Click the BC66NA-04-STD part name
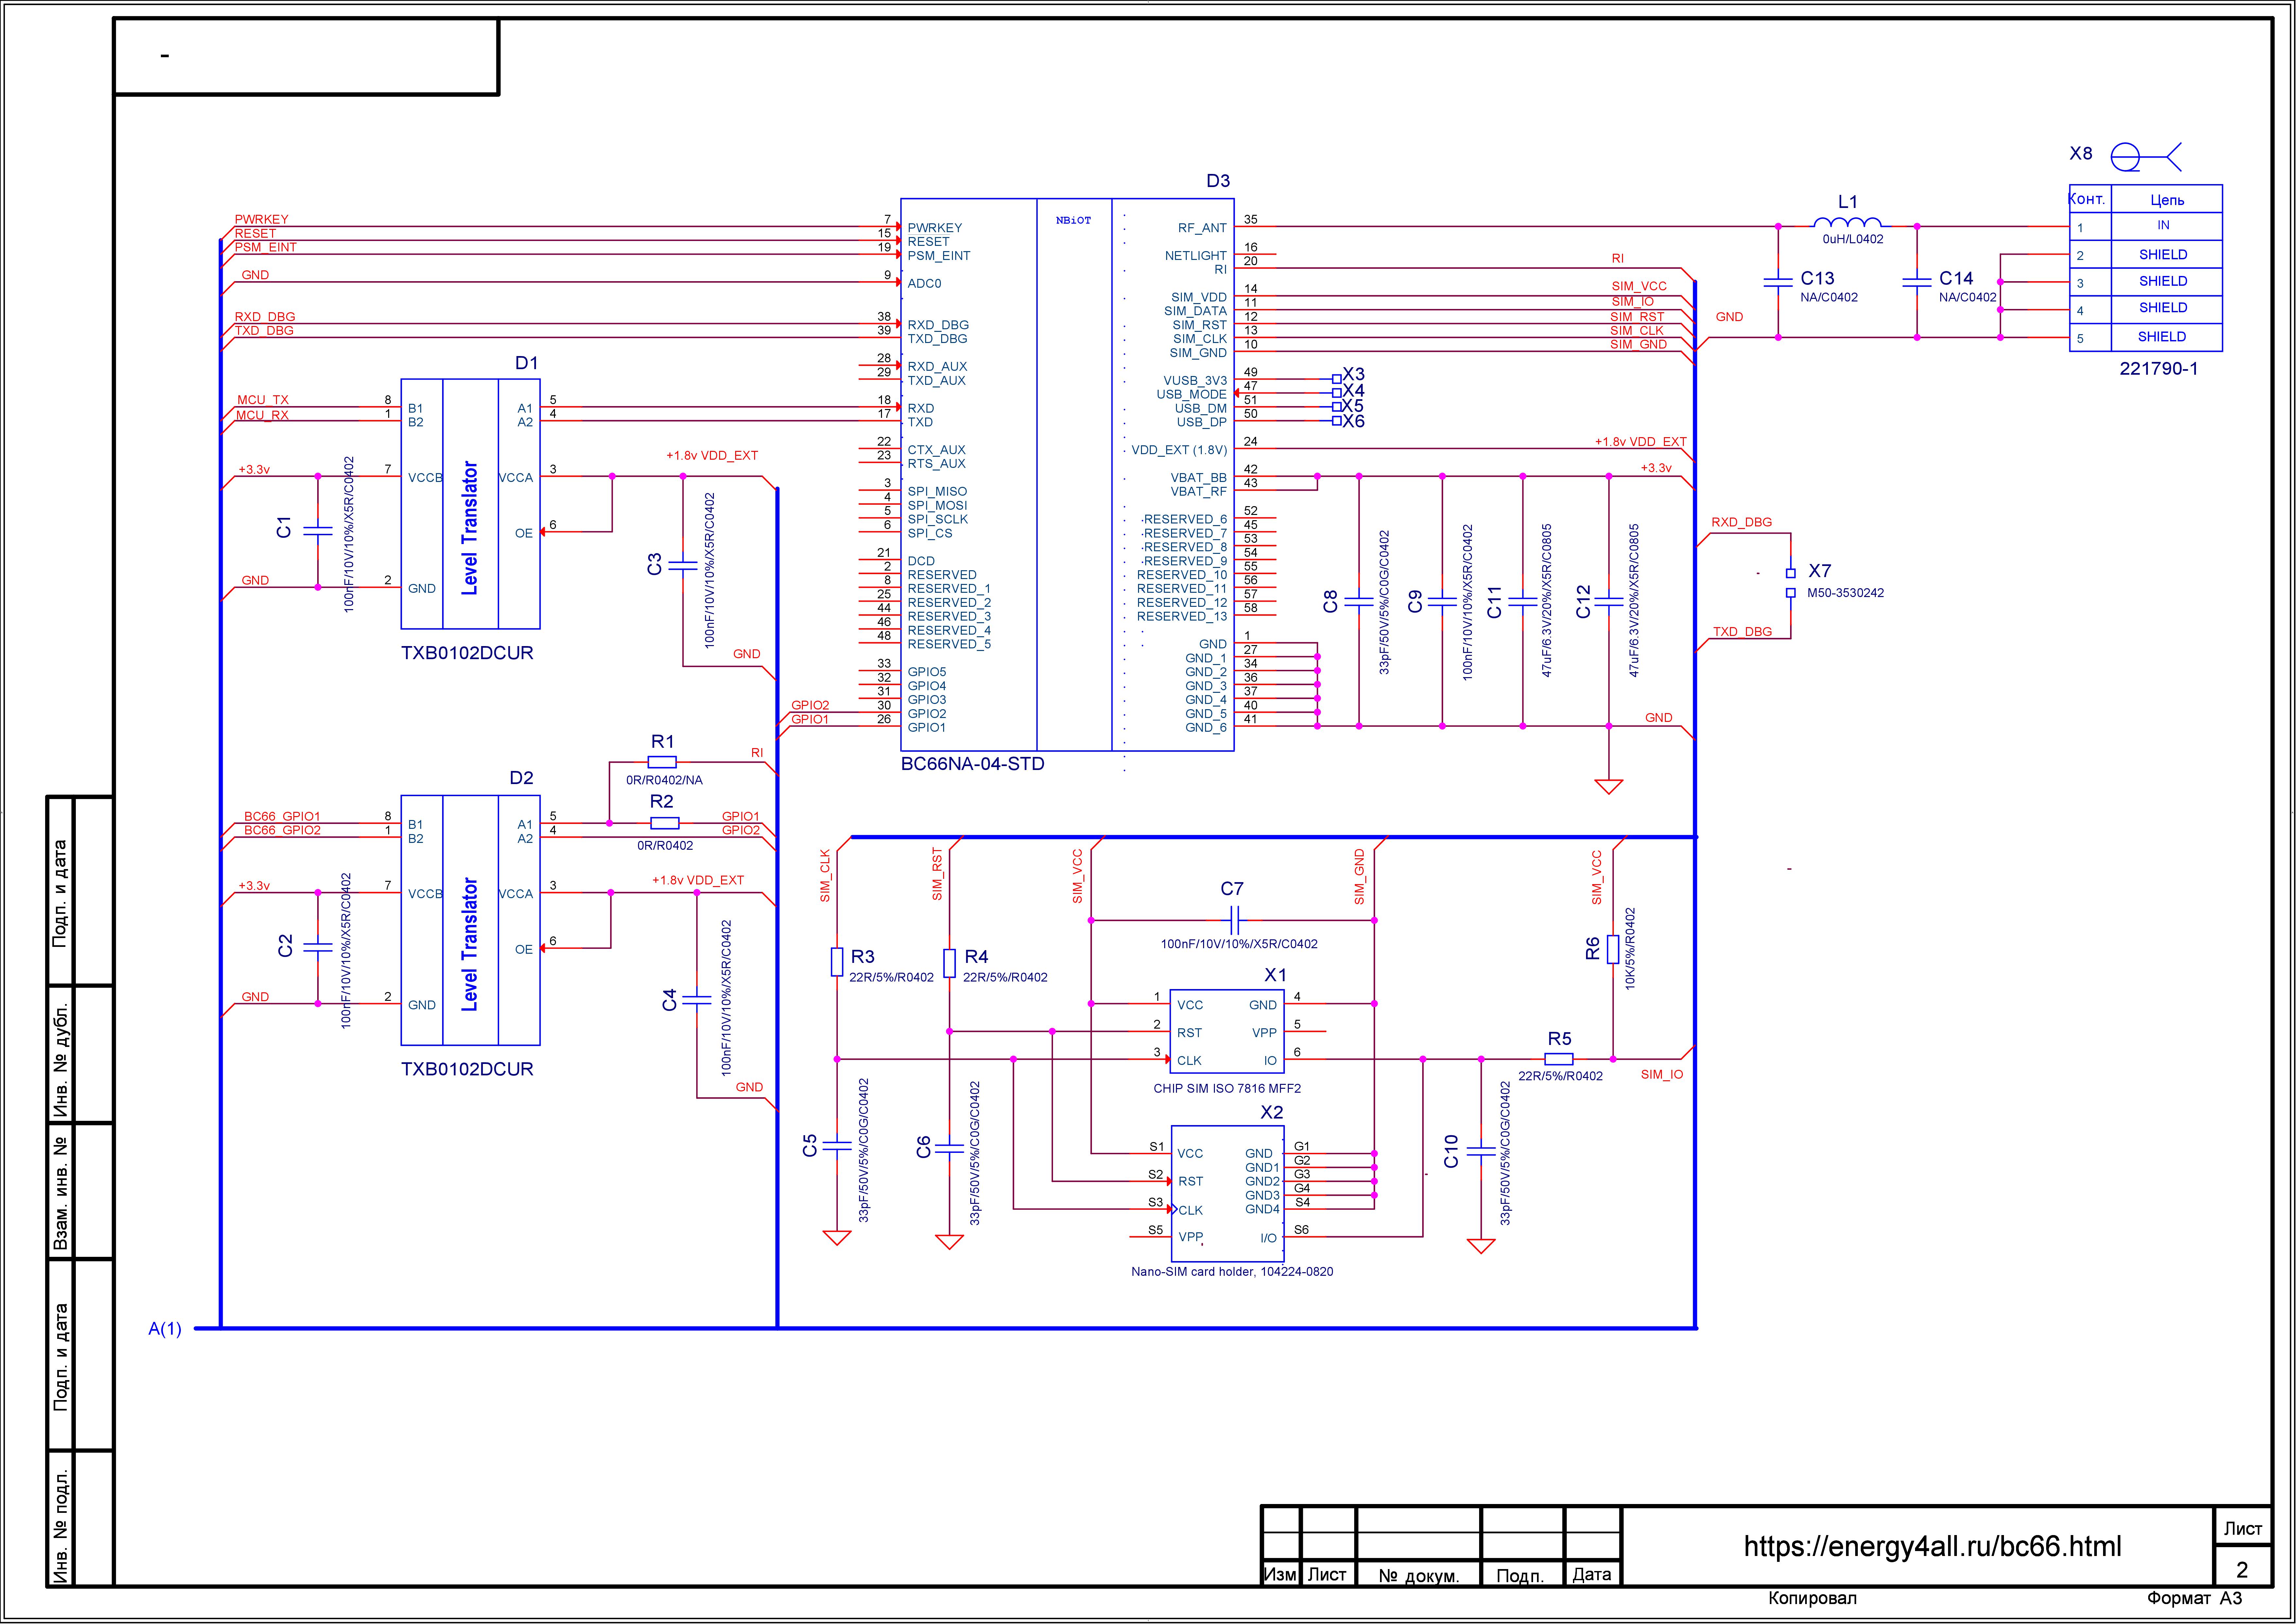The image size is (2296, 1624). tap(973, 764)
